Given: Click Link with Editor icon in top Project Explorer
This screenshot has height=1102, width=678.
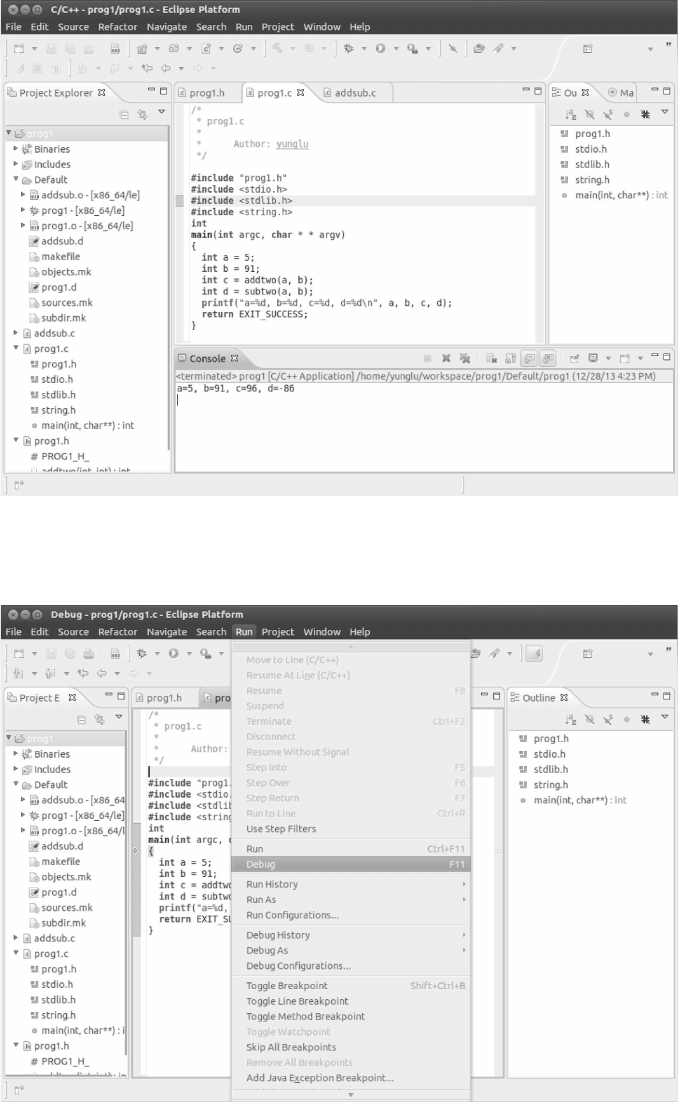Looking at the screenshot, I should pyautogui.click(x=143, y=114).
